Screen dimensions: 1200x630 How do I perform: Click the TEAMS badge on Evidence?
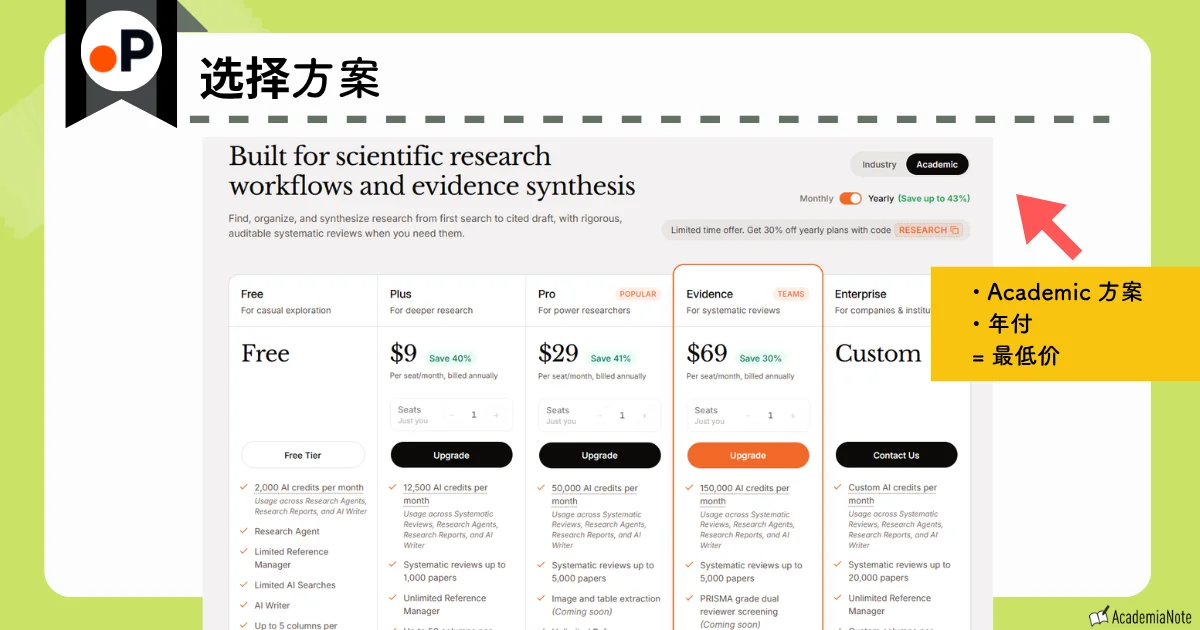(791, 294)
